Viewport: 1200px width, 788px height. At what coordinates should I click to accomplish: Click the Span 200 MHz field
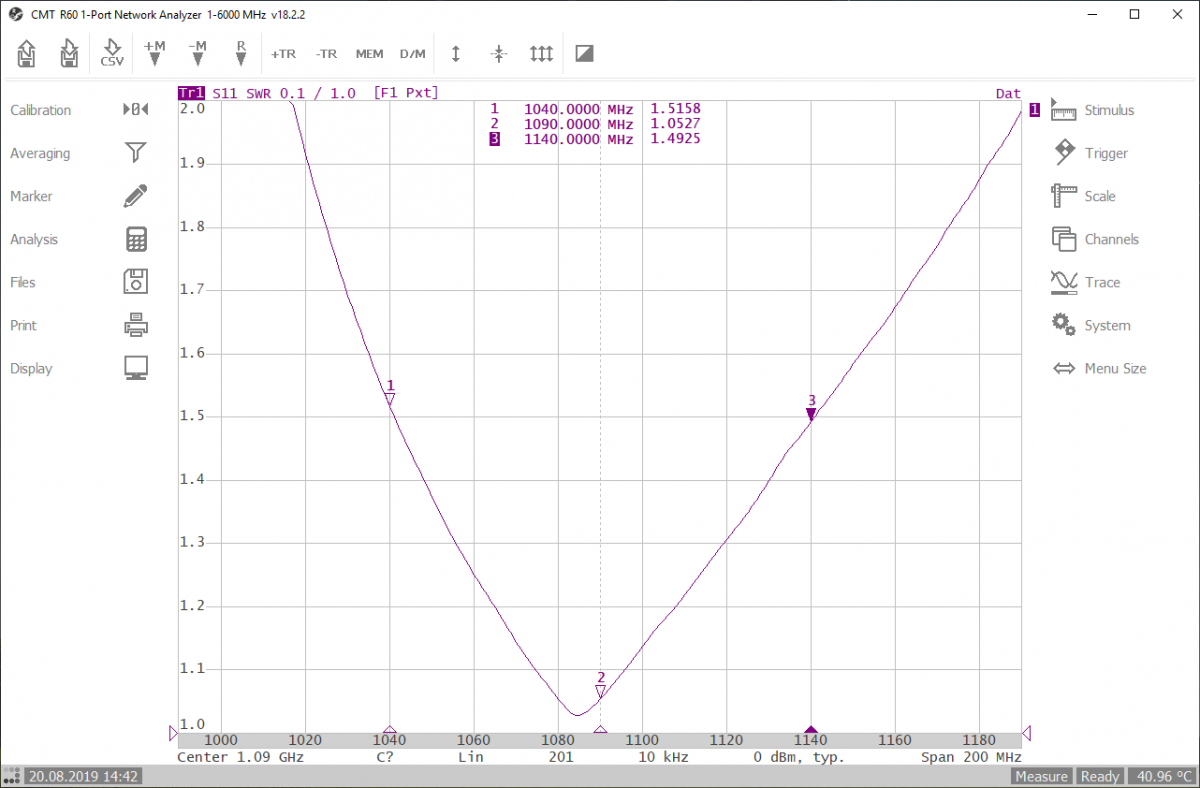pos(971,757)
